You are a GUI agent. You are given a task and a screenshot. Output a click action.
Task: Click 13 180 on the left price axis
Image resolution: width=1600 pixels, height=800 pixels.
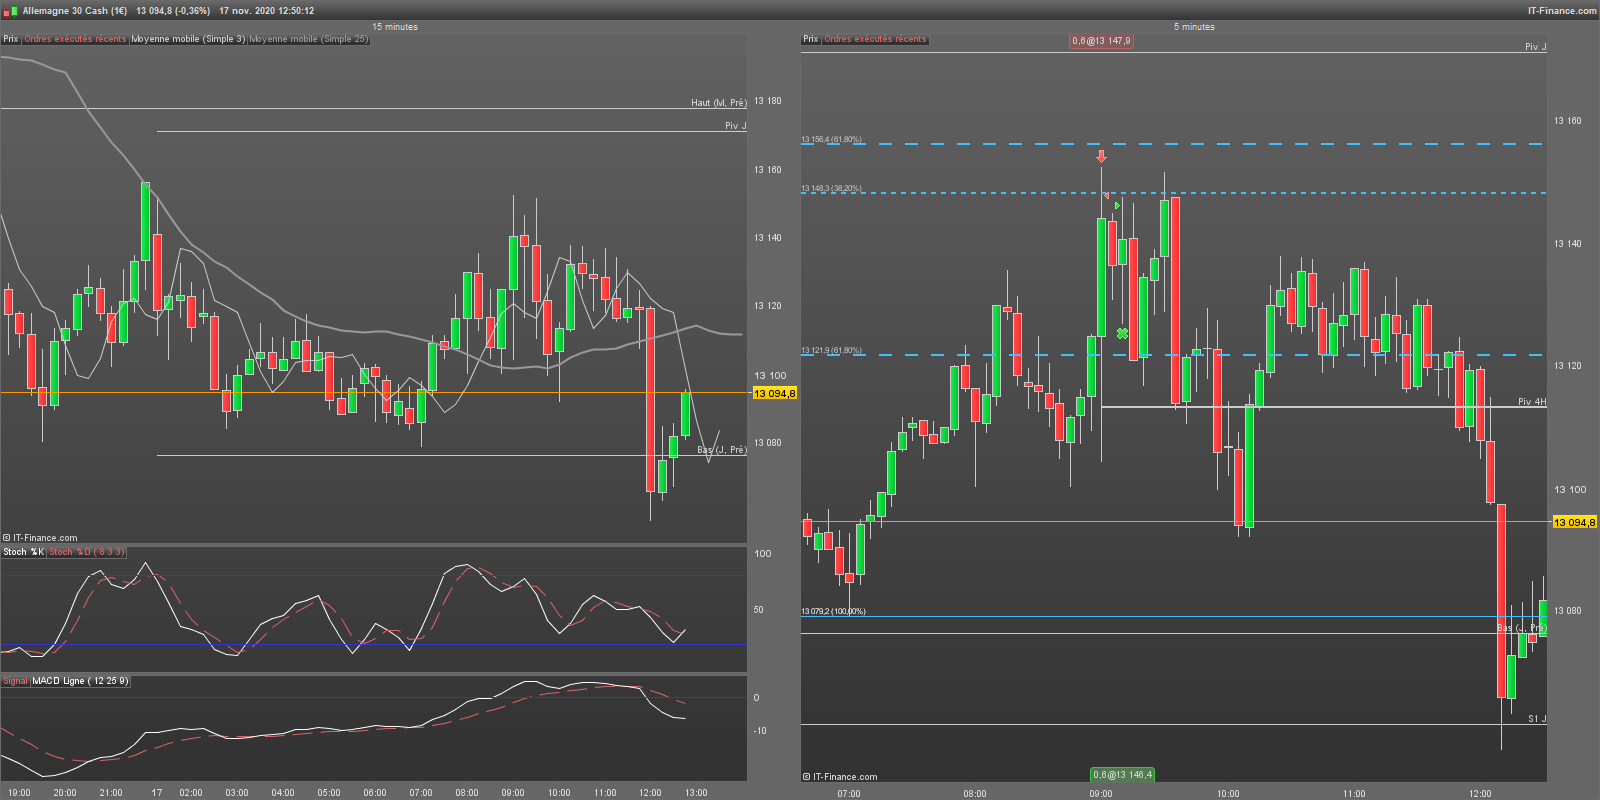click(768, 101)
